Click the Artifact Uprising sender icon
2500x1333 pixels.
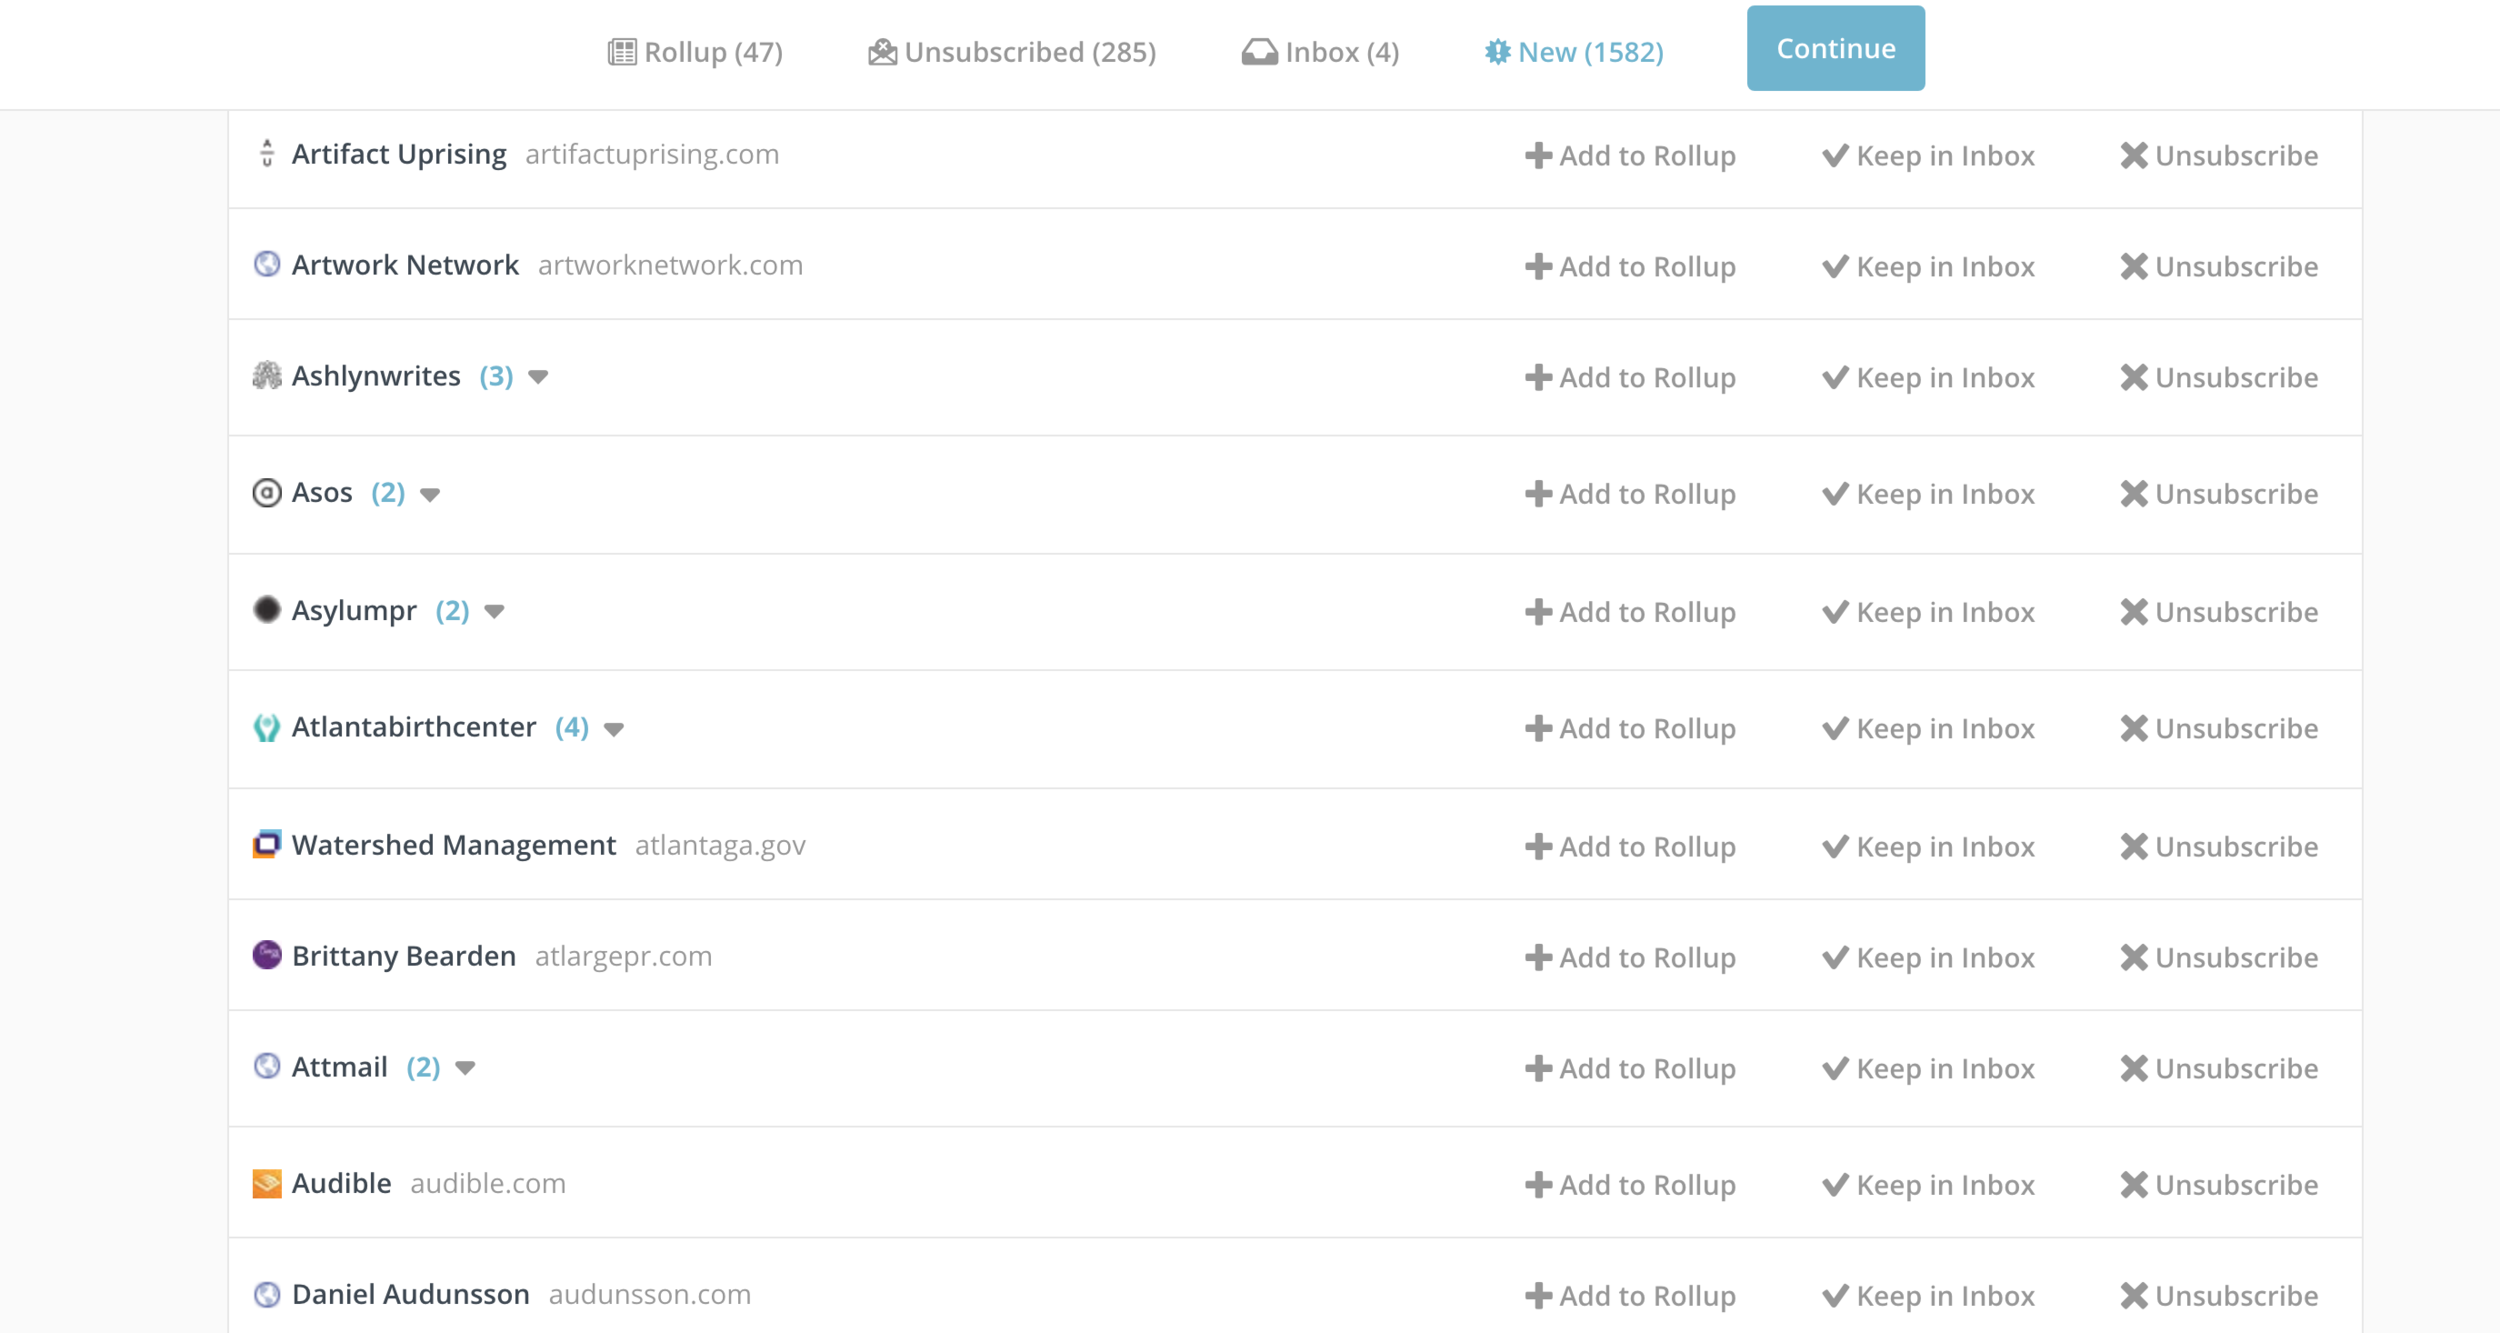click(267, 154)
